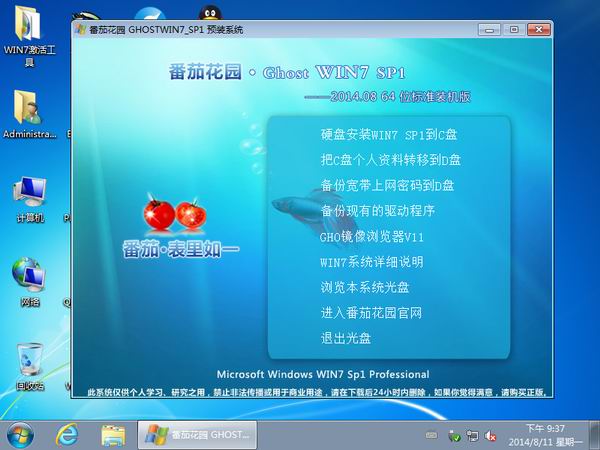Open the Administrator folder icon
Image resolution: width=600 pixels, height=450 pixels.
29,114
